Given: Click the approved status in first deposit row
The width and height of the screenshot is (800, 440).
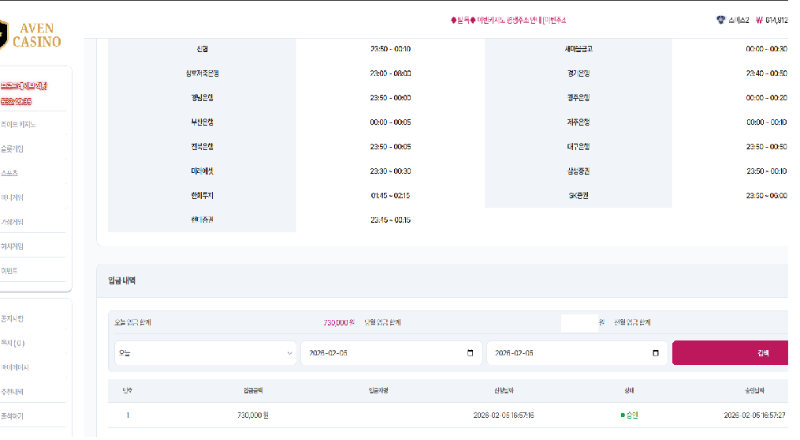Looking at the screenshot, I should tap(630, 415).
